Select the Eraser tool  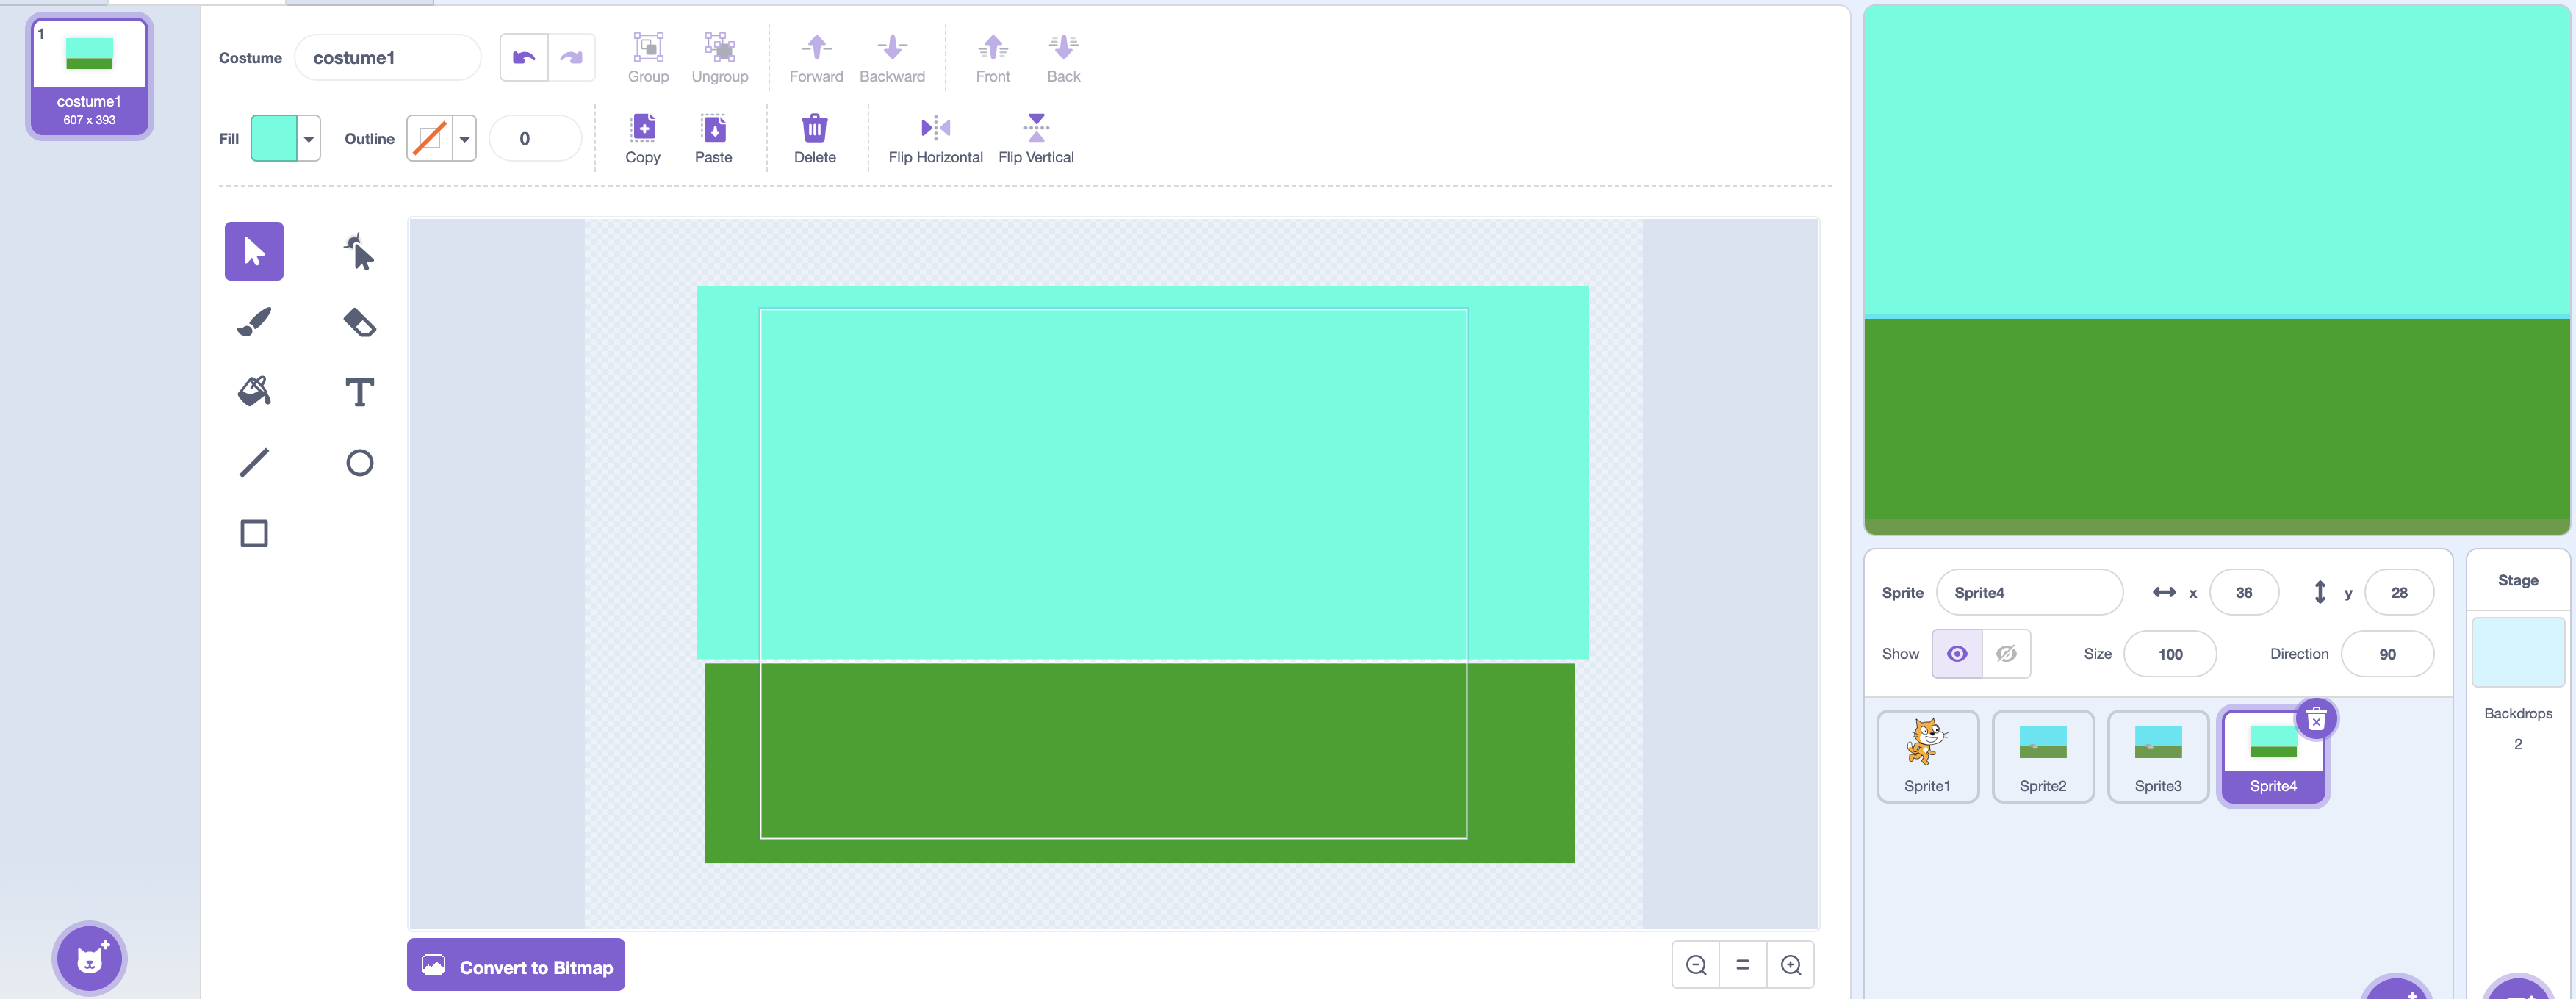[x=359, y=322]
